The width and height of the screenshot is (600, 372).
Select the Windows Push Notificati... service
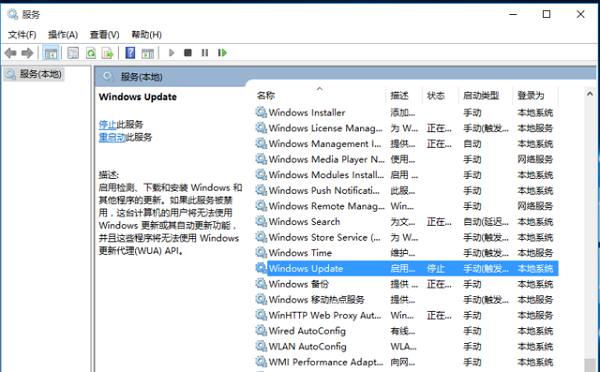tap(324, 191)
